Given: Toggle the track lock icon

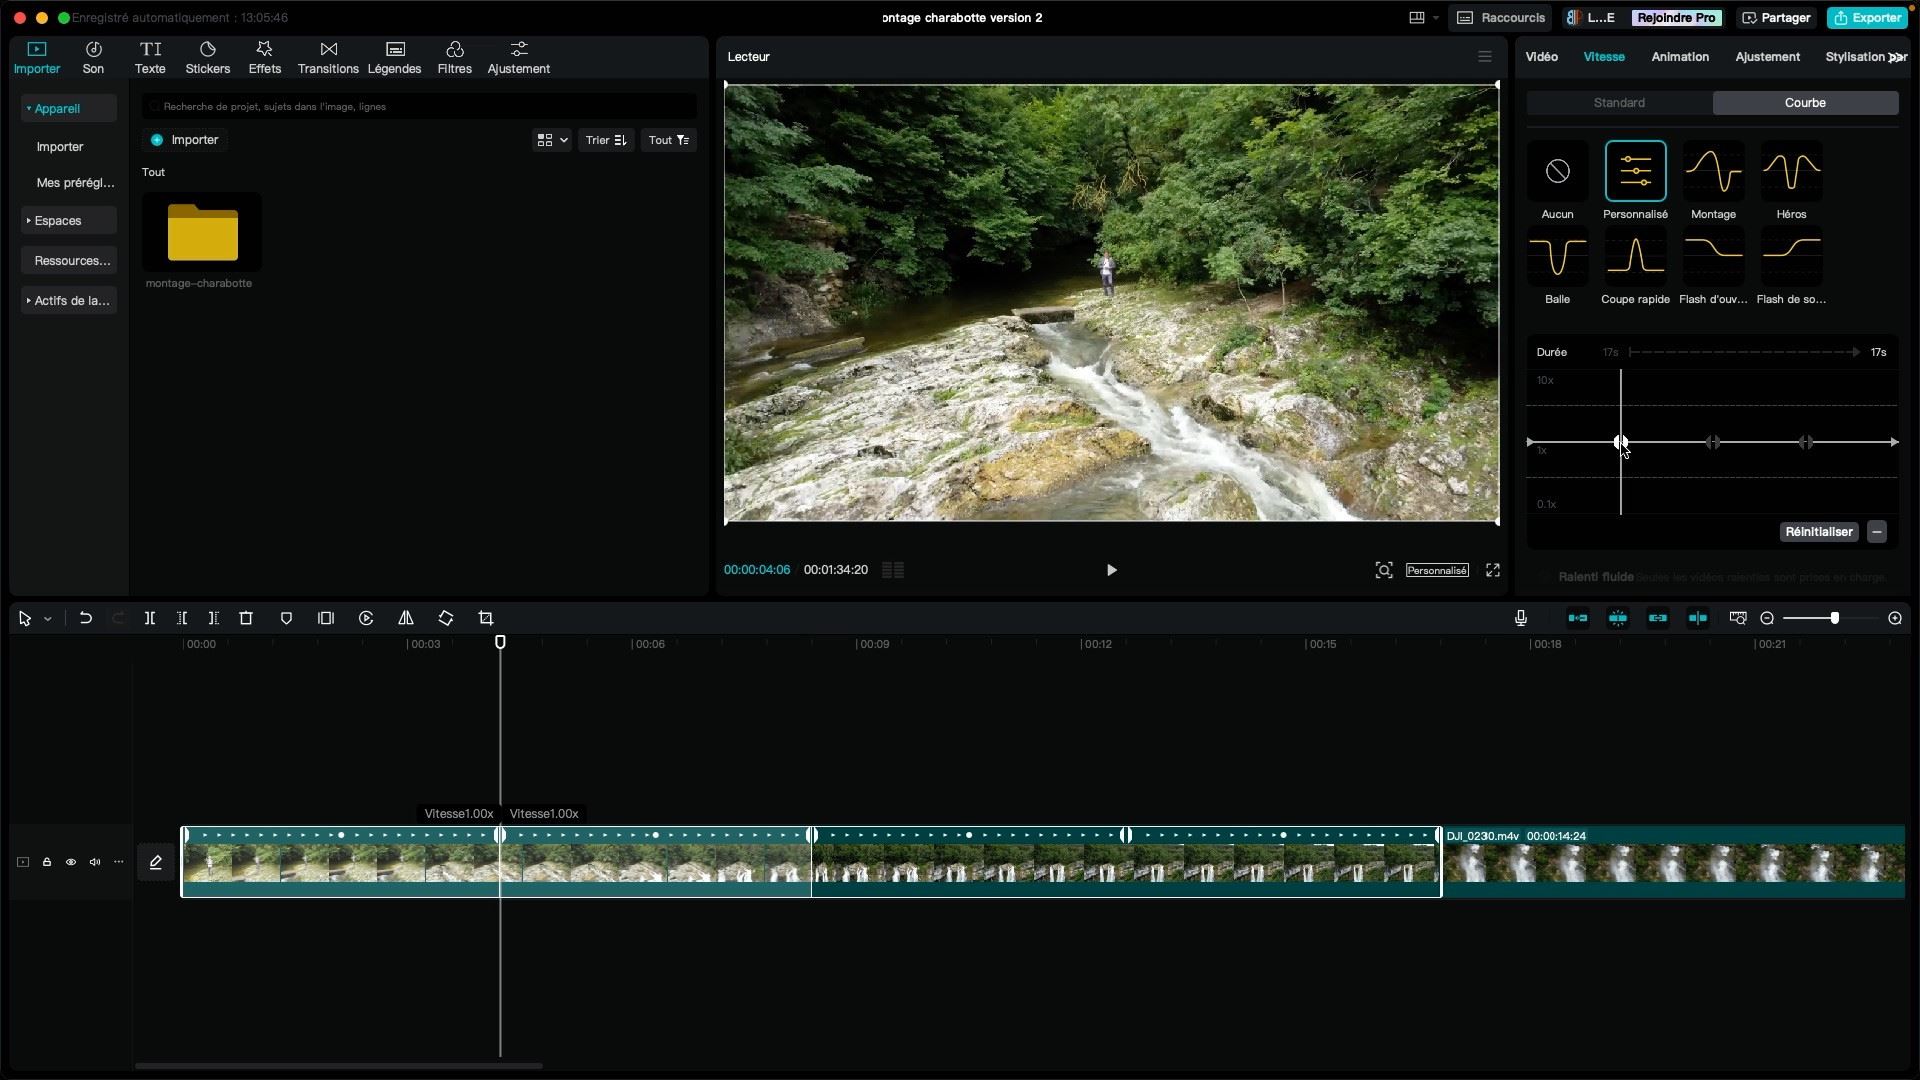Looking at the screenshot, I should click(47, 862).
